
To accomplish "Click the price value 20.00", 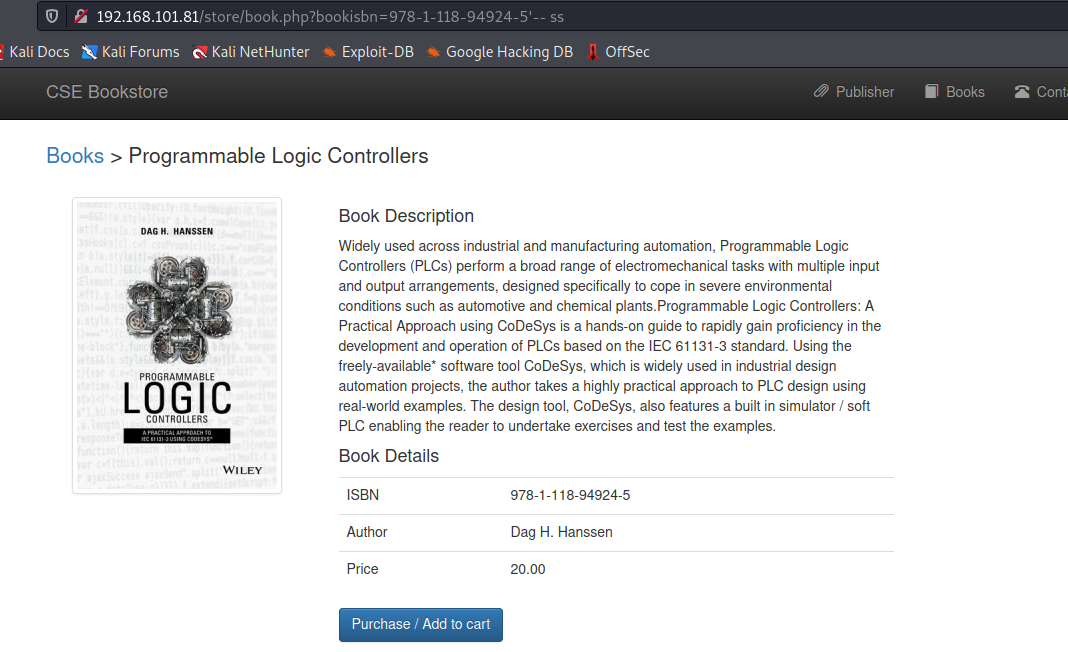I will (528, 569).
